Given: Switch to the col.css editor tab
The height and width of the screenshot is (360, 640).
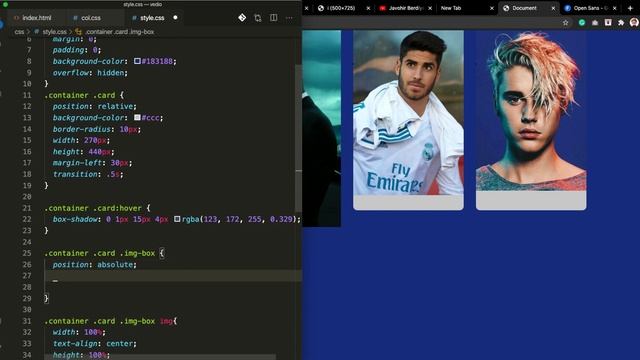Looking at the screenshot, I should pos(87,18).
